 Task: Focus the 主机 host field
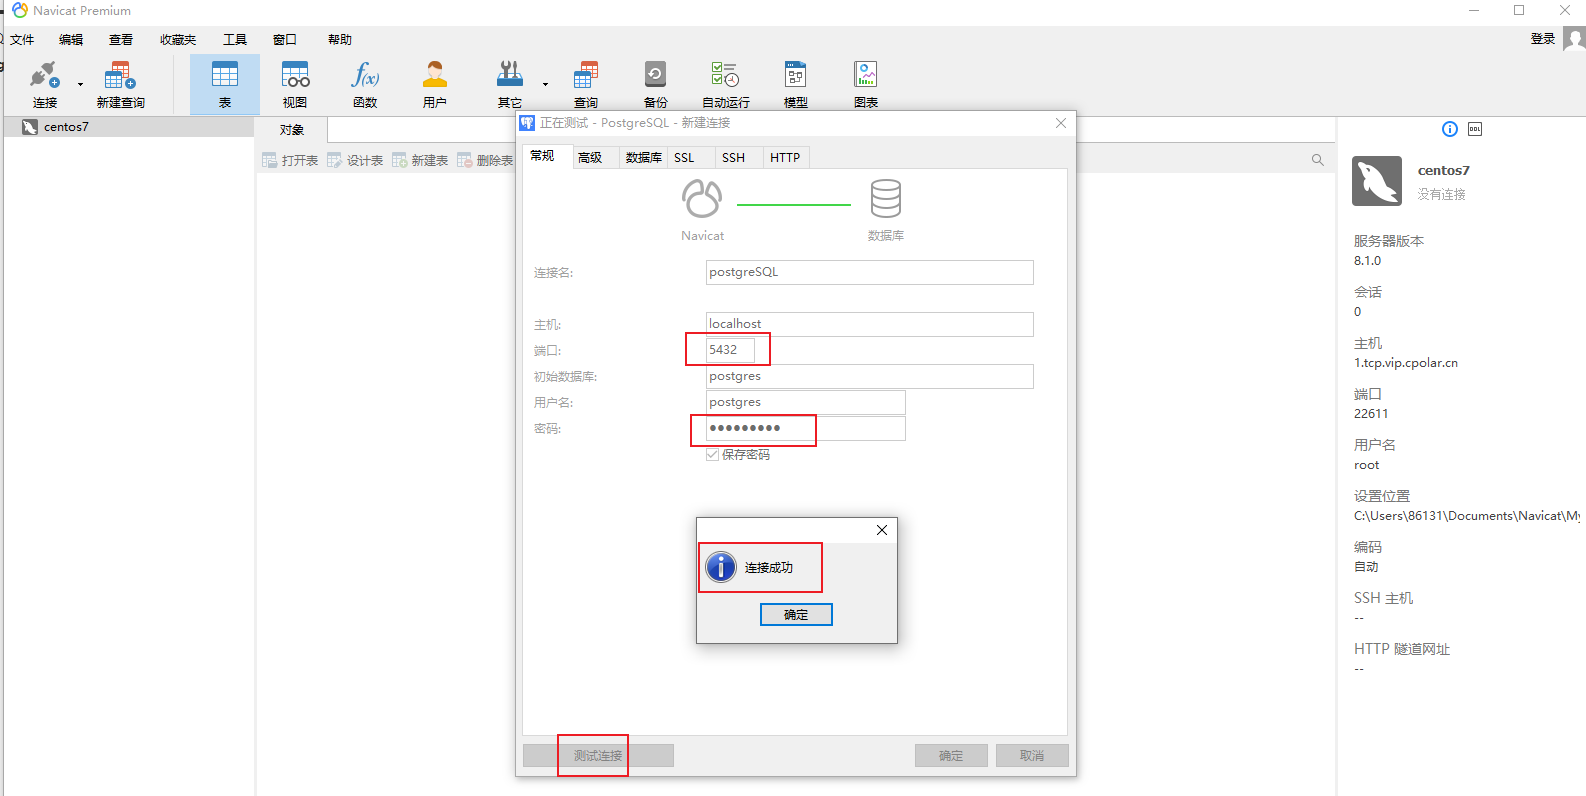869,324
